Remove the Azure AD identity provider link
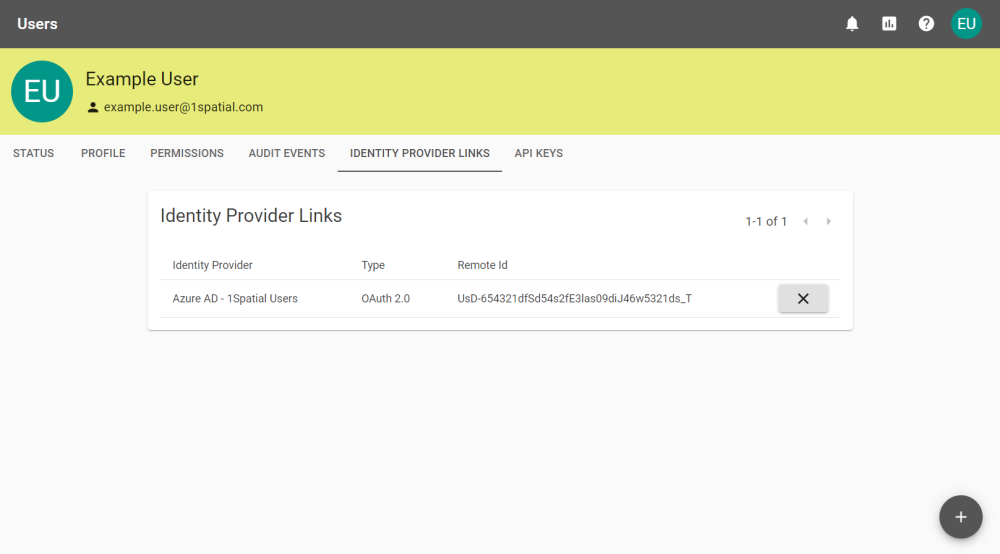Viewport: 1000px width, 554px height. point(803,298)
